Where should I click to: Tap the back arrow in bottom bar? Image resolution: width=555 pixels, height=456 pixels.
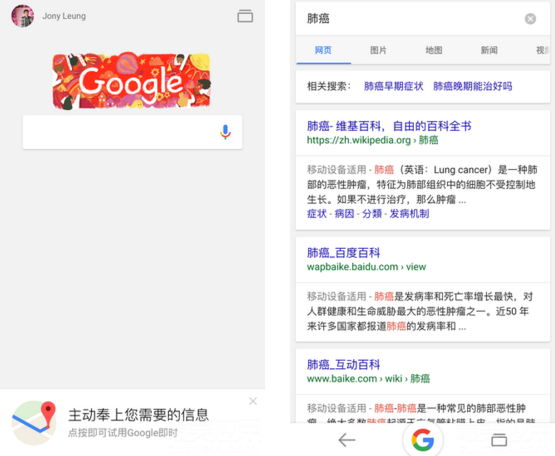pyautogui.click(x=347, y=440)
